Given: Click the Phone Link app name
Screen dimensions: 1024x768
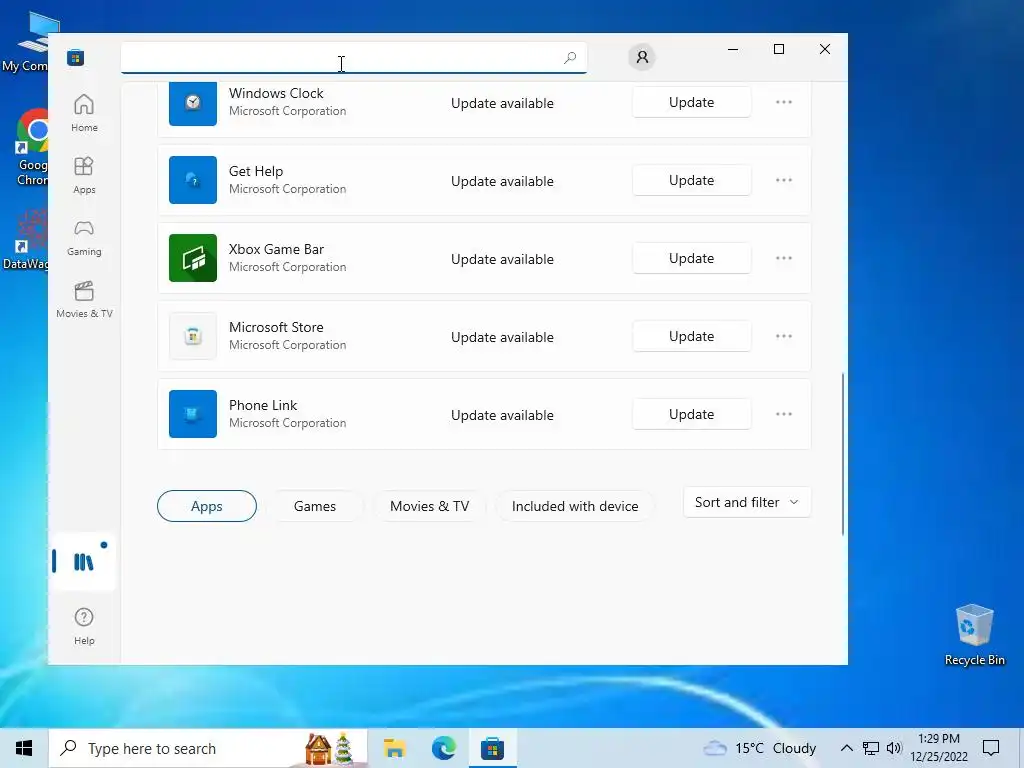Looking at the screenshot, I should [263, 405].
